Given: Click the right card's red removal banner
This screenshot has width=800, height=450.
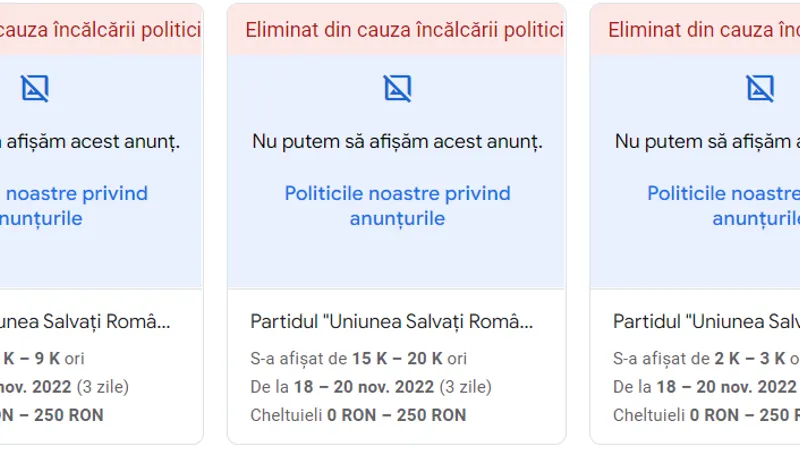Looking at the screenshot, I should tap(695, 30).
